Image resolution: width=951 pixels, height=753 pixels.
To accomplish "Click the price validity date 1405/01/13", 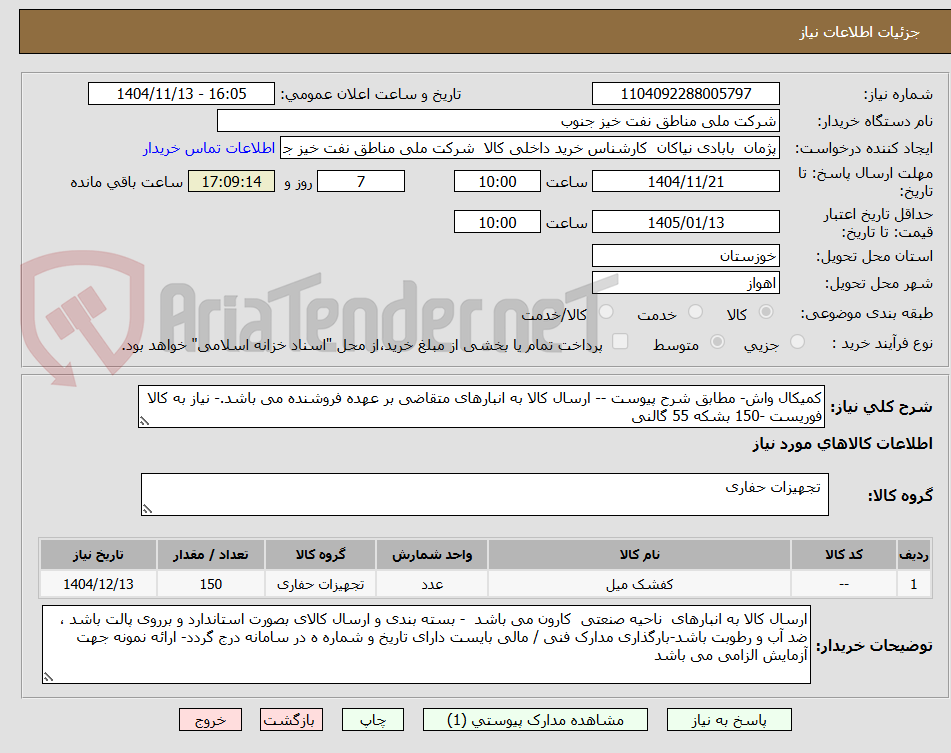I will coord(685,222).
